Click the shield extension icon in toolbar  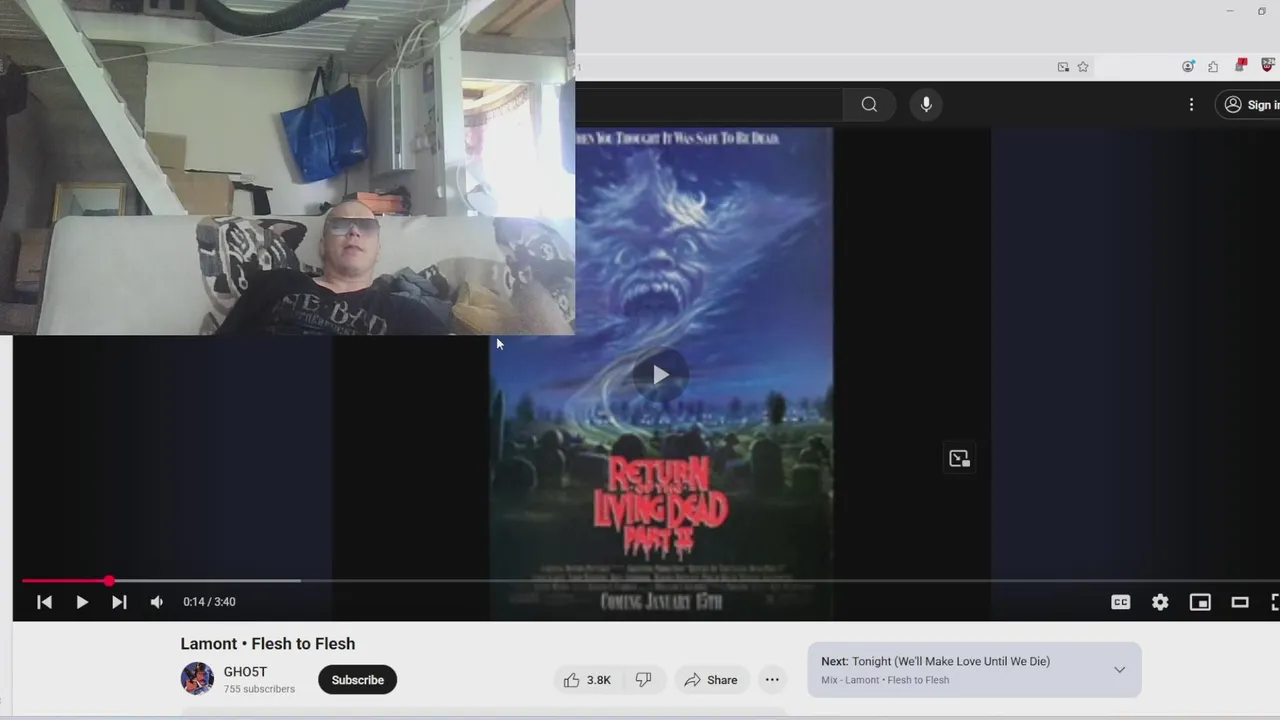click(1268, 66)
